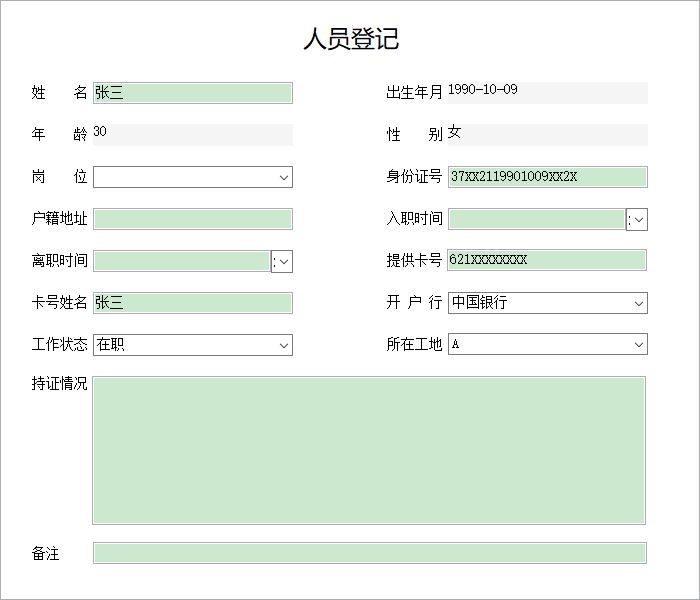Click the 户籍地址 input field
Screen dimensions: 700x600
(x=193, y=219)
